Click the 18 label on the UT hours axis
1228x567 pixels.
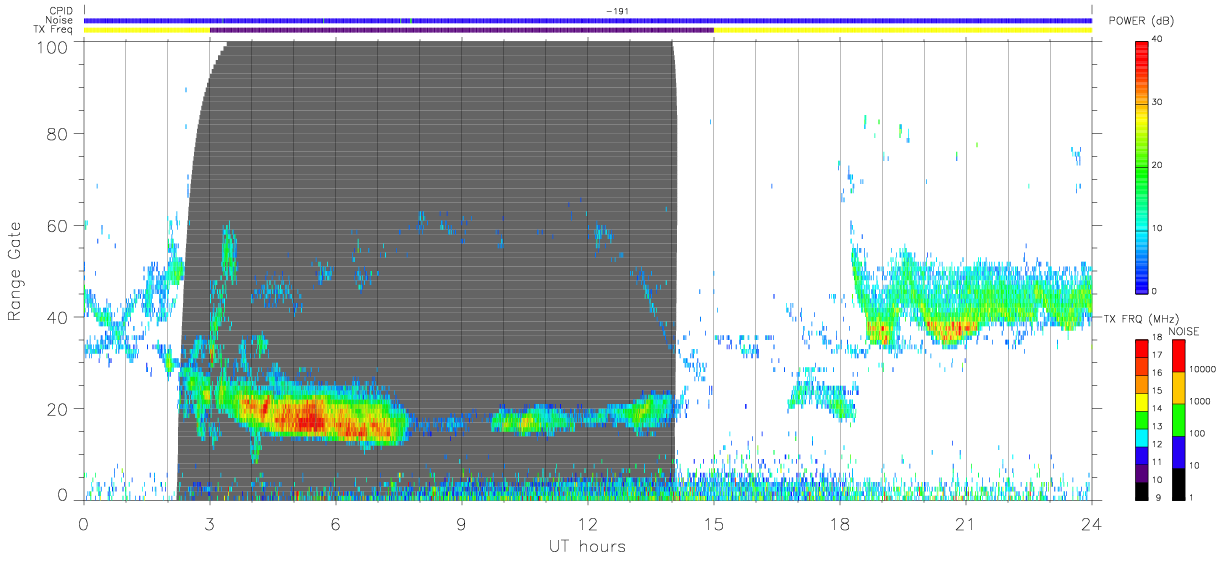coord(840,522)
